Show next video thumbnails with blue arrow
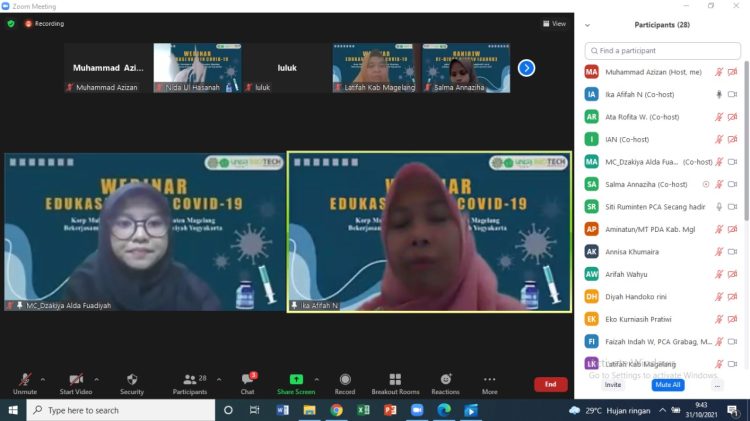750x421 pixels. pos(526,68)
